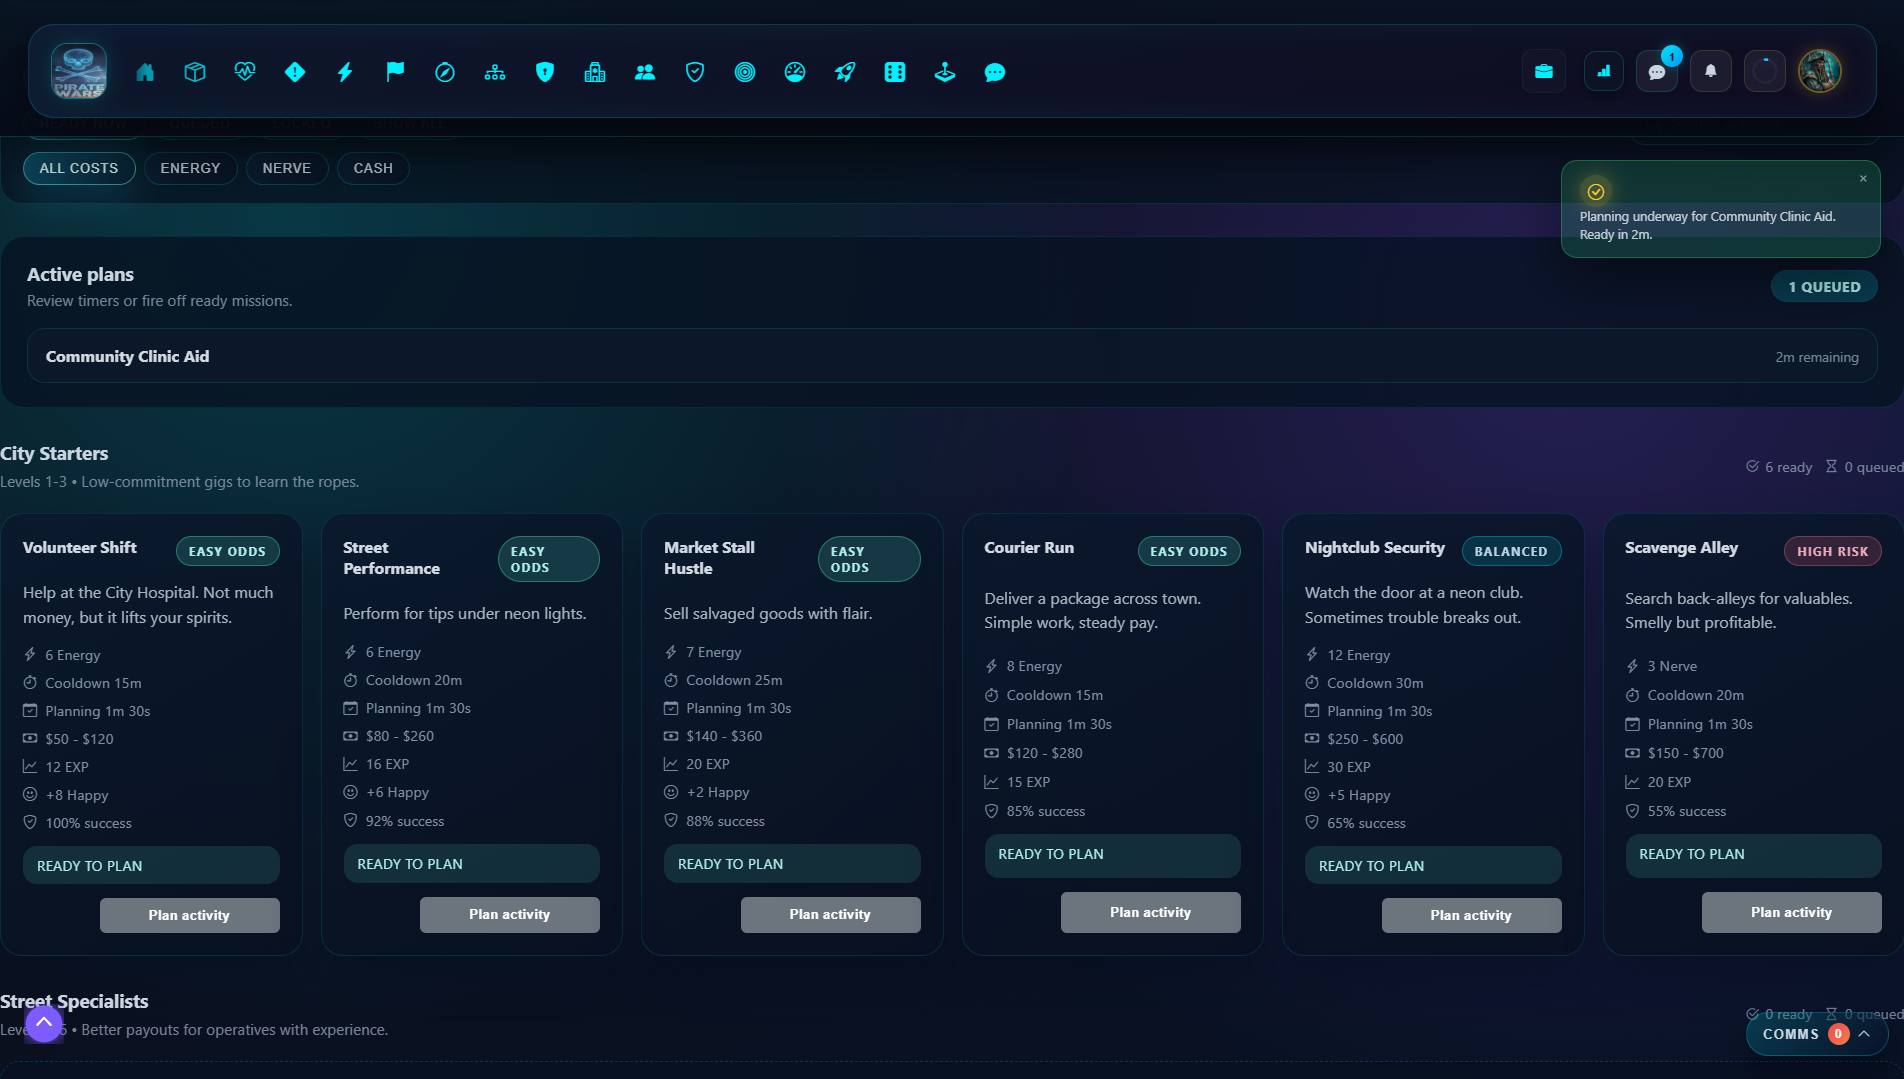Expand the COMMS panel chevron
This screenshot has height=1079, width=1904.
click(x=1864, y=1034)
